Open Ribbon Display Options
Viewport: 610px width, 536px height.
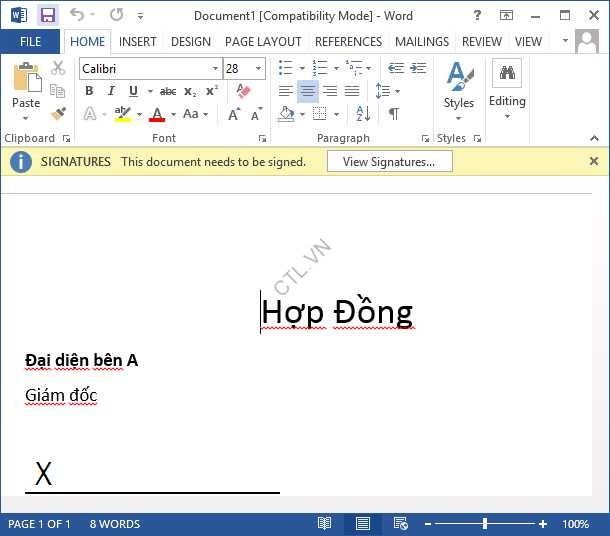pyautogui.click(x=506, y=16)
